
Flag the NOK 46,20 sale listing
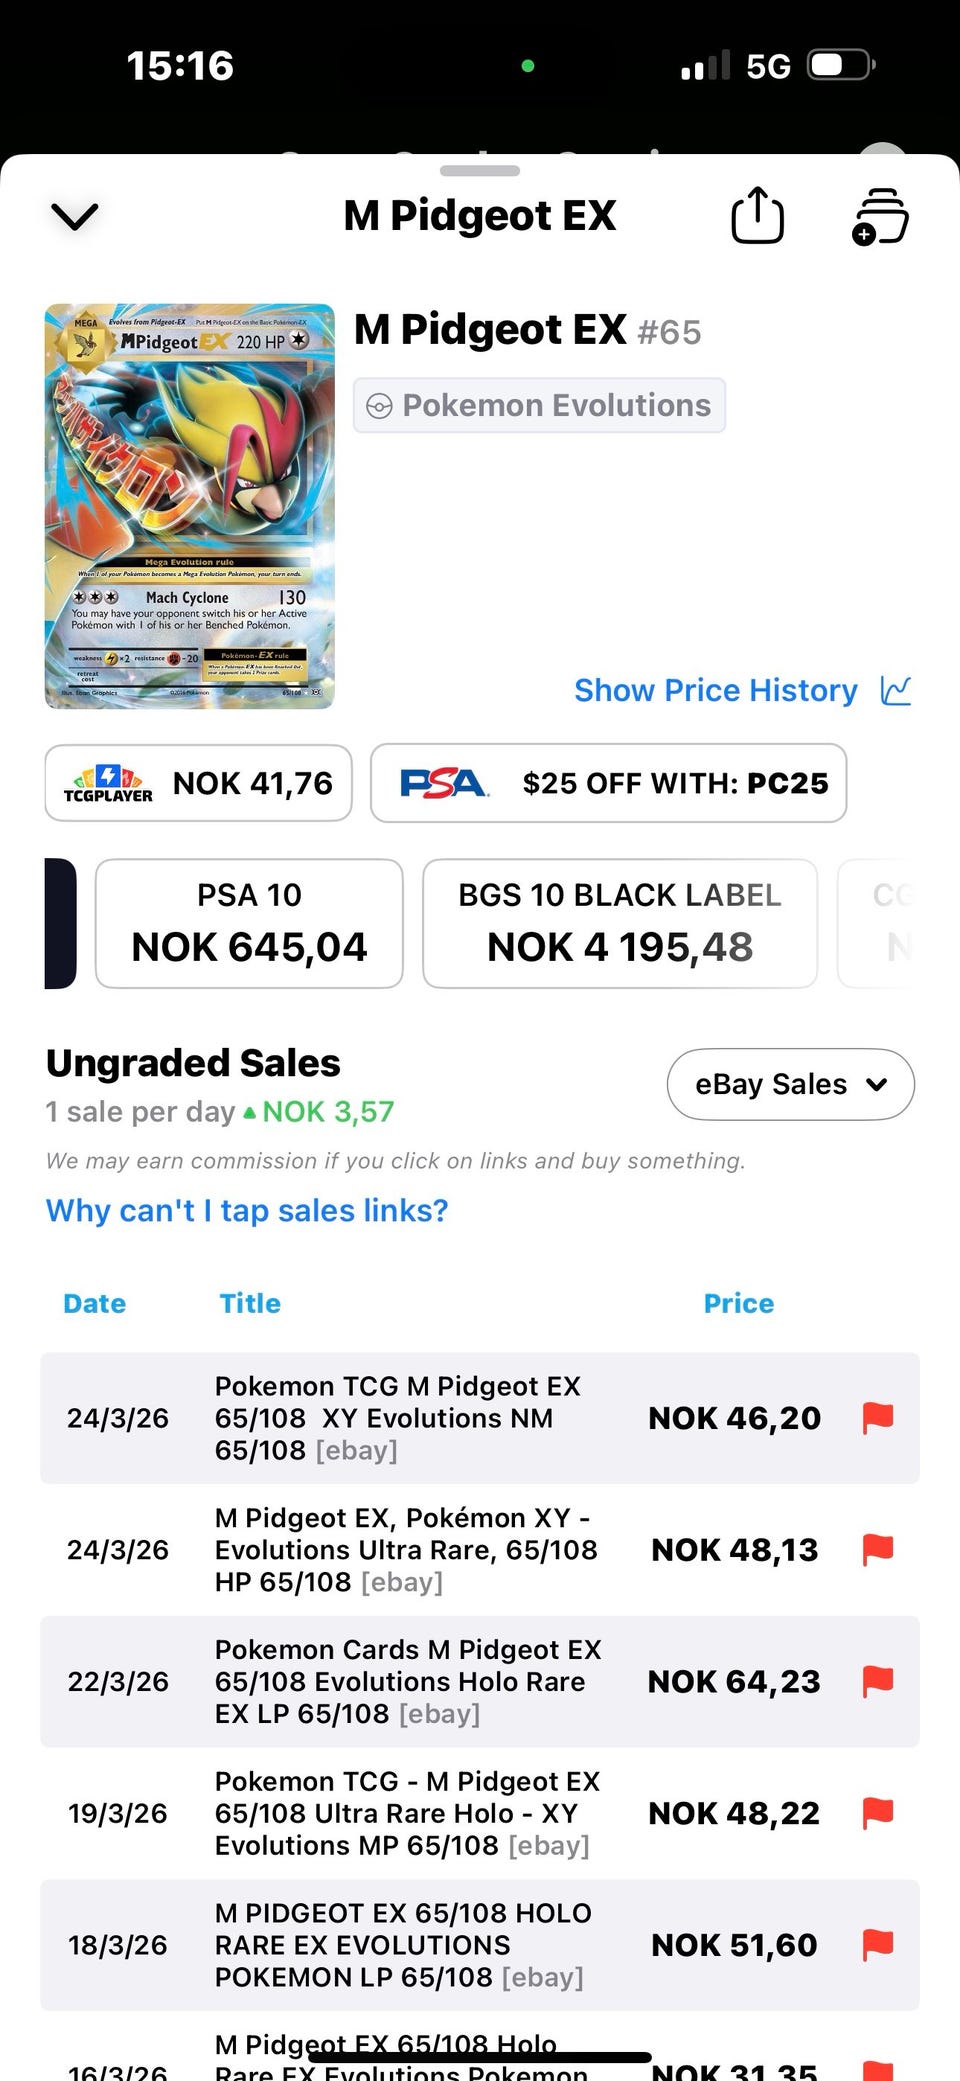877,1417
